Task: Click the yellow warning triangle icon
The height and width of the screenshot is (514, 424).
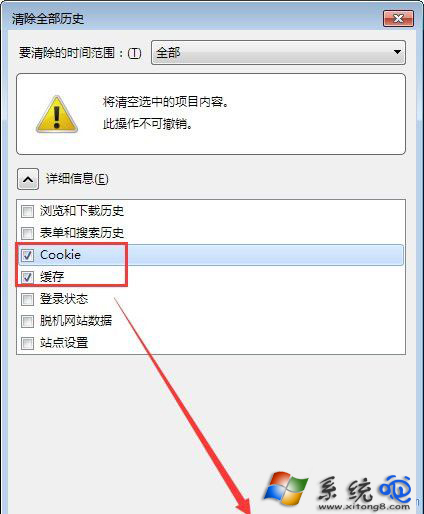Action: click(57, 114)
